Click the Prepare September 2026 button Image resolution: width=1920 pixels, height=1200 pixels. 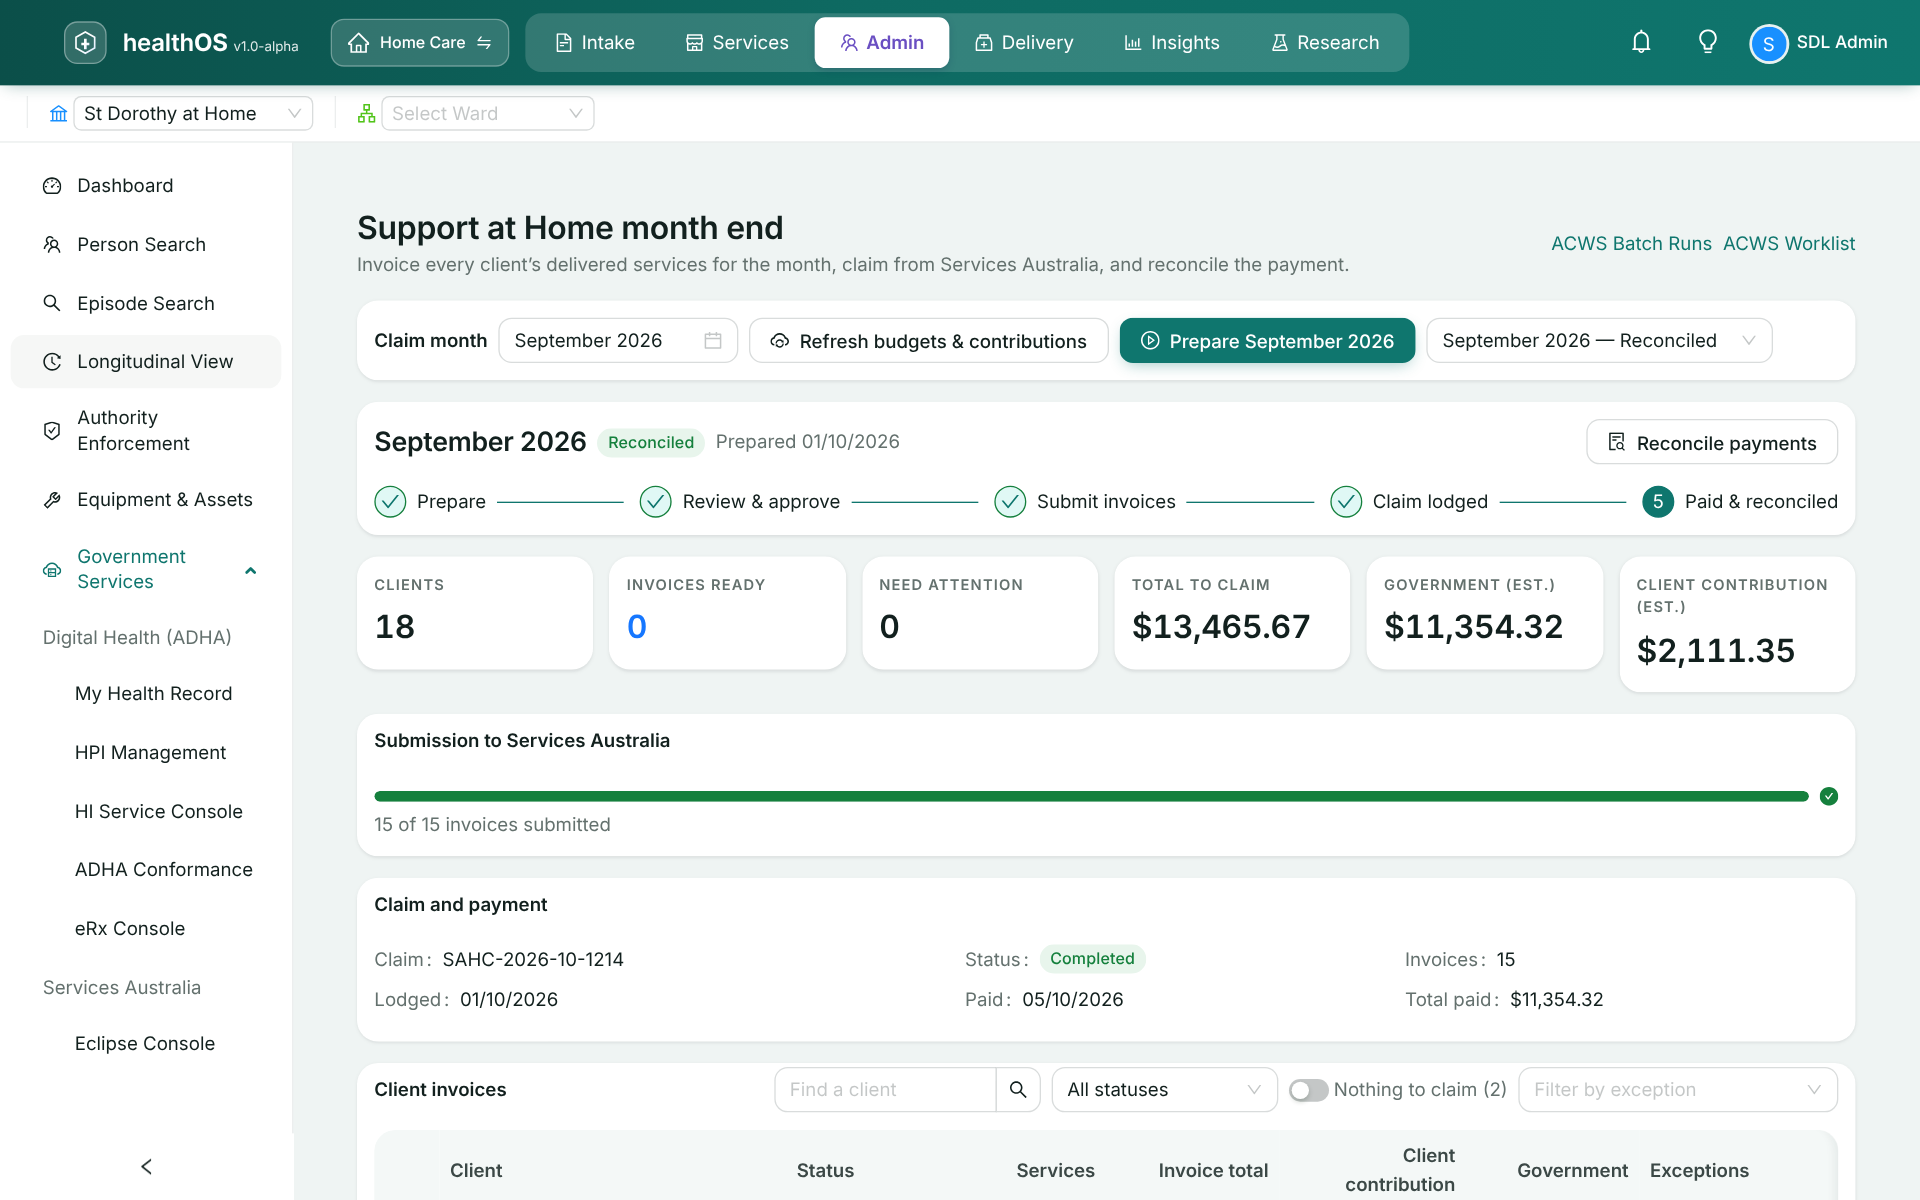tap(1267, 341)
